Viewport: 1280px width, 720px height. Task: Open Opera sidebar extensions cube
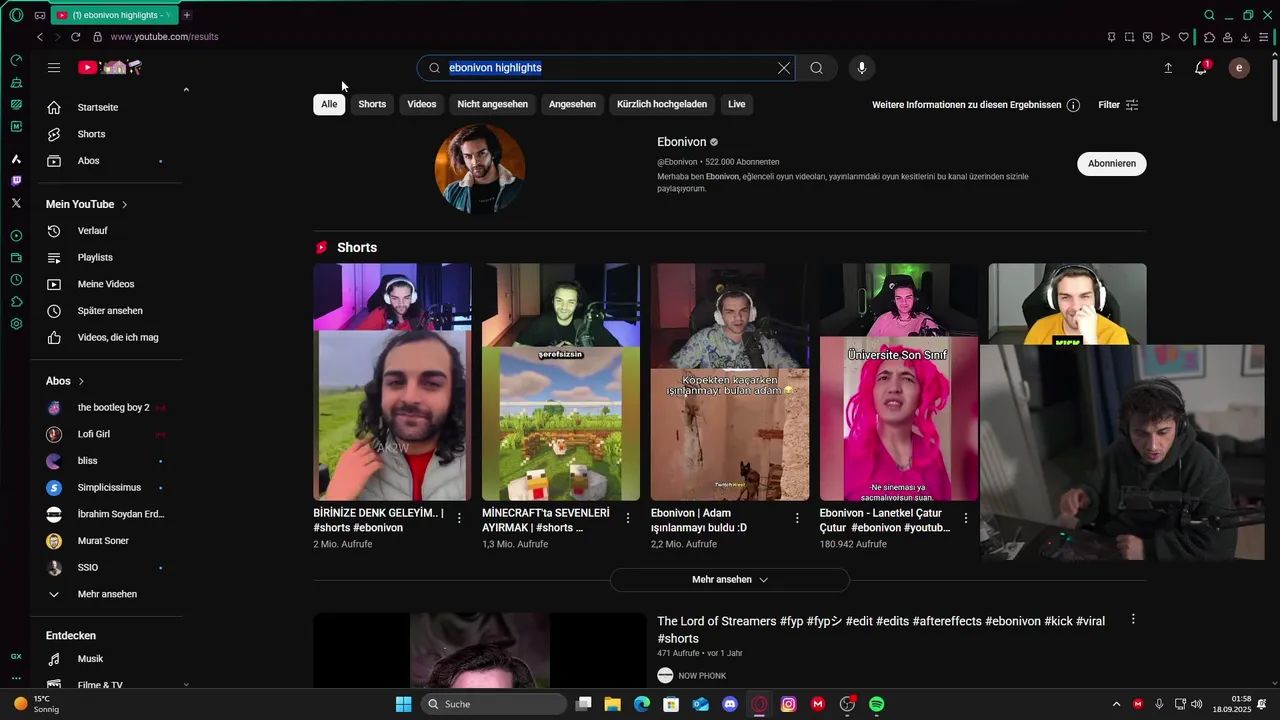(16, 302)
